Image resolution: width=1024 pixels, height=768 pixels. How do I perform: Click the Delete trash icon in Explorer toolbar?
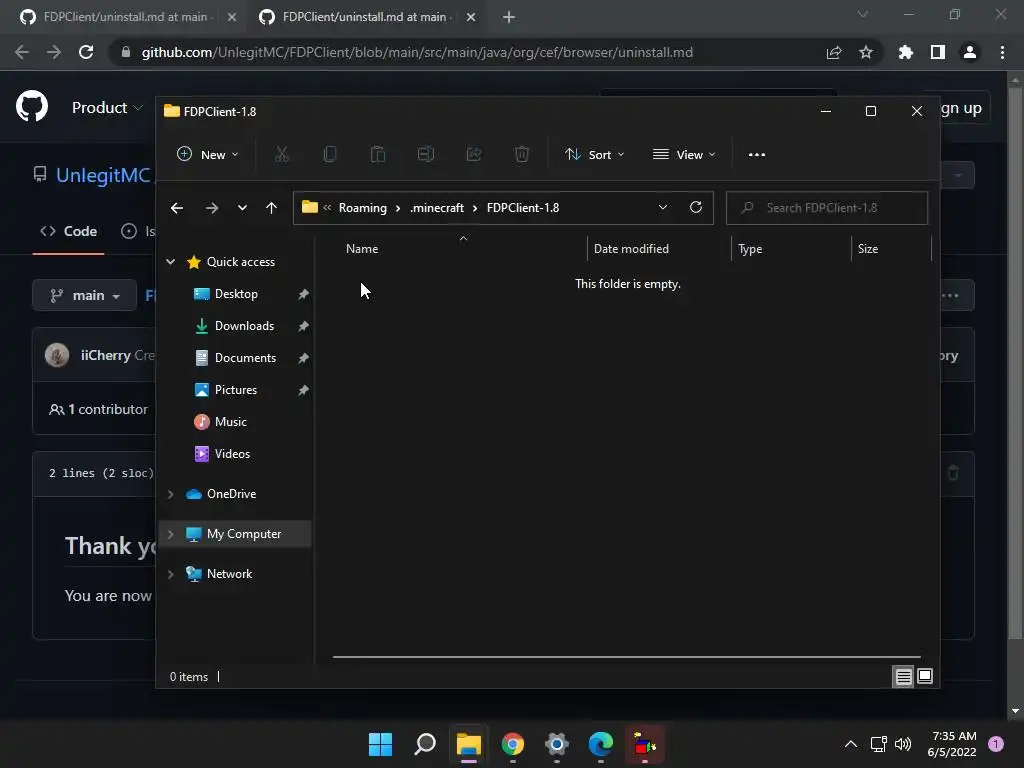pyautogui.click(x=521, y=155)
